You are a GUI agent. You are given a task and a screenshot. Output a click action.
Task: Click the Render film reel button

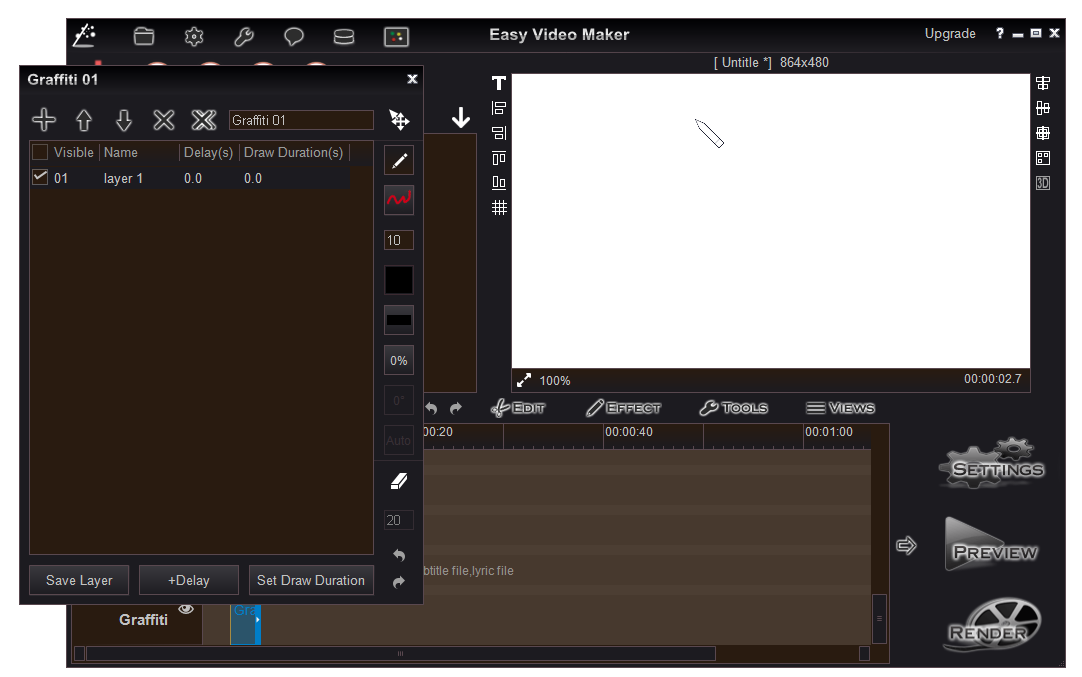click(x=992, y=625)
